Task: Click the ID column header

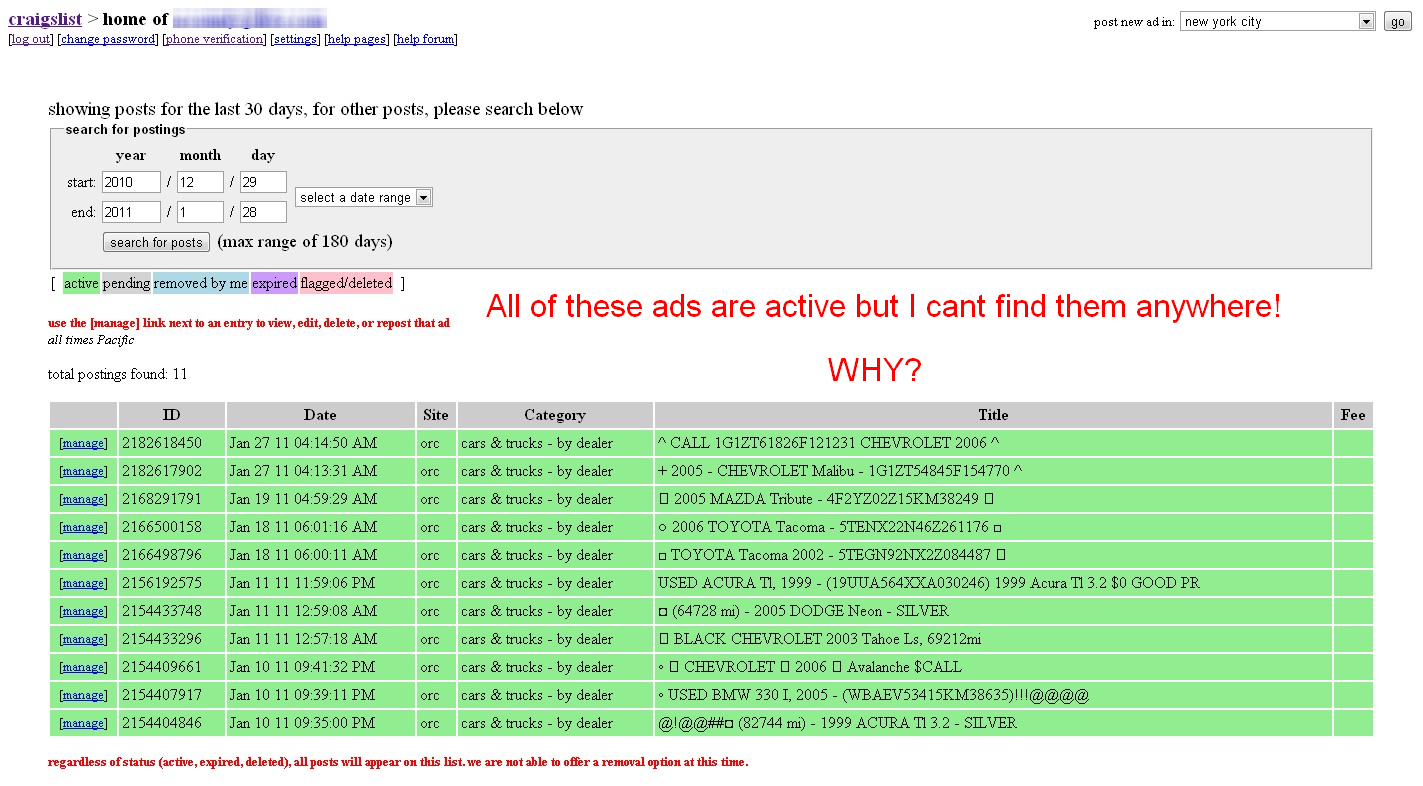Action: pos(172,415)
